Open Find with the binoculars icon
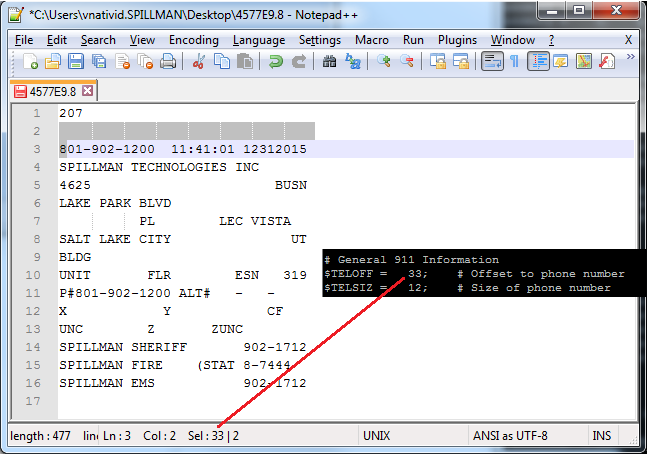 click(x=329, y=61)
